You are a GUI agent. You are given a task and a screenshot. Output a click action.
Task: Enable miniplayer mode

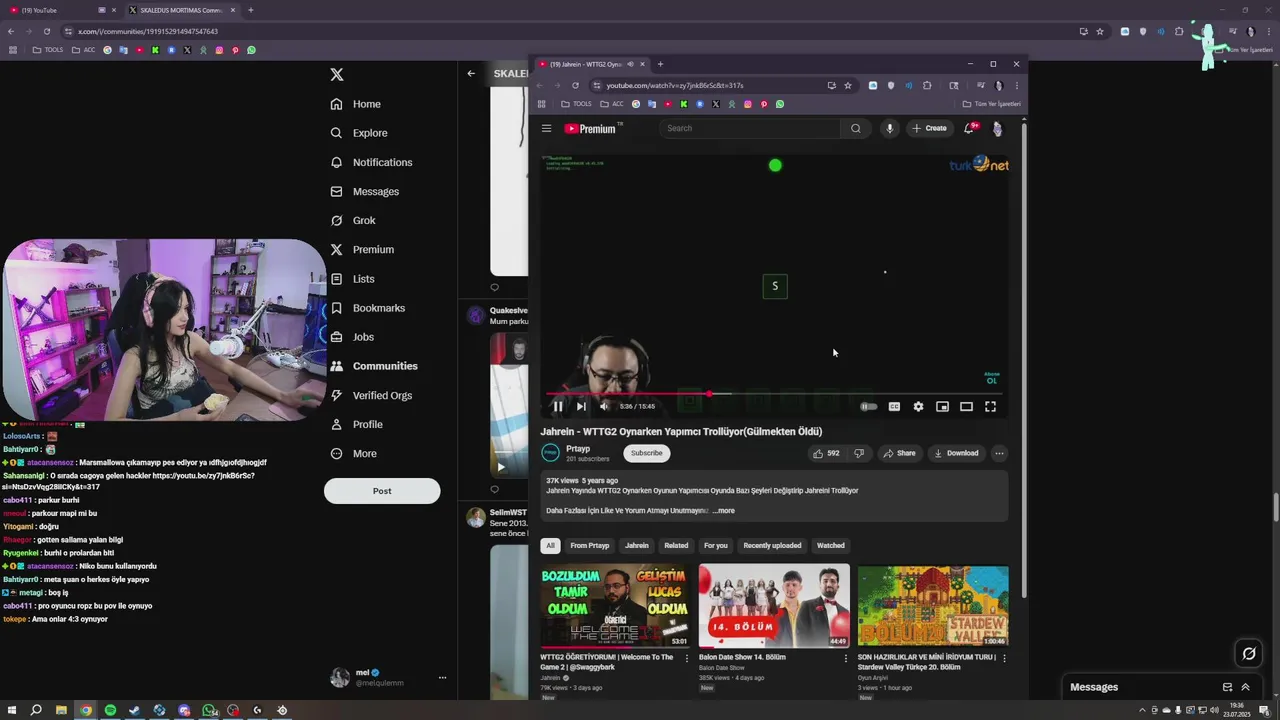(942, 406)
